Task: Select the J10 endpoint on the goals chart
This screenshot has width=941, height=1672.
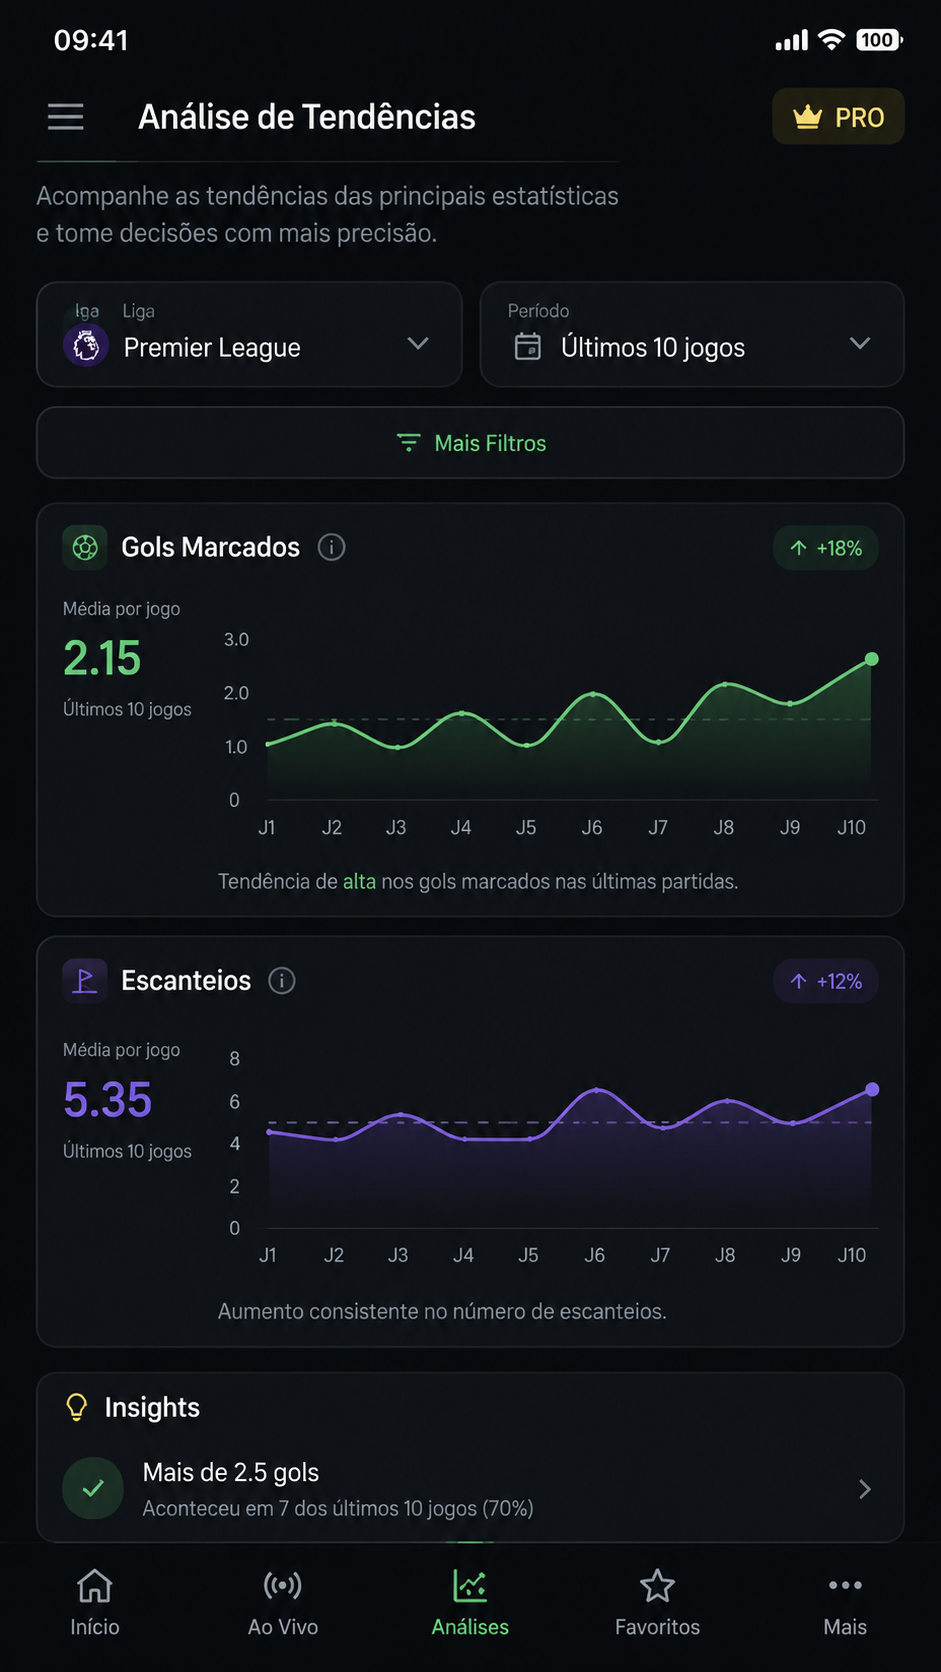Action: click(x=872, y=659)
